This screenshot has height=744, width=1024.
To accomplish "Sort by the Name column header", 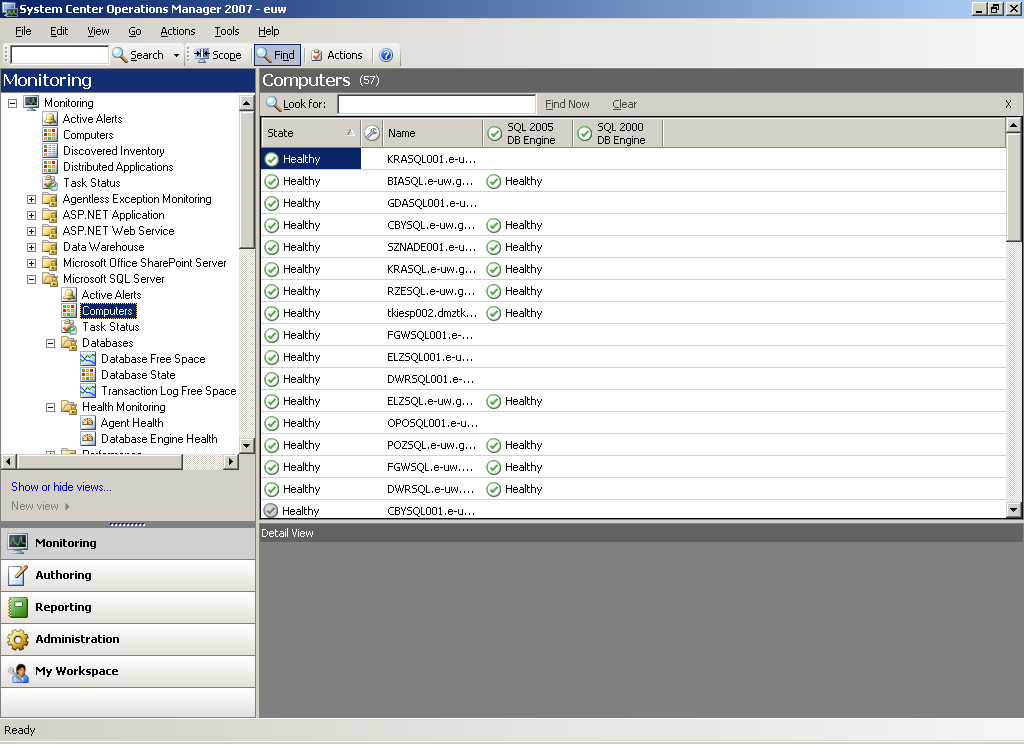I will pyautogui.click(x=432, y=133).
